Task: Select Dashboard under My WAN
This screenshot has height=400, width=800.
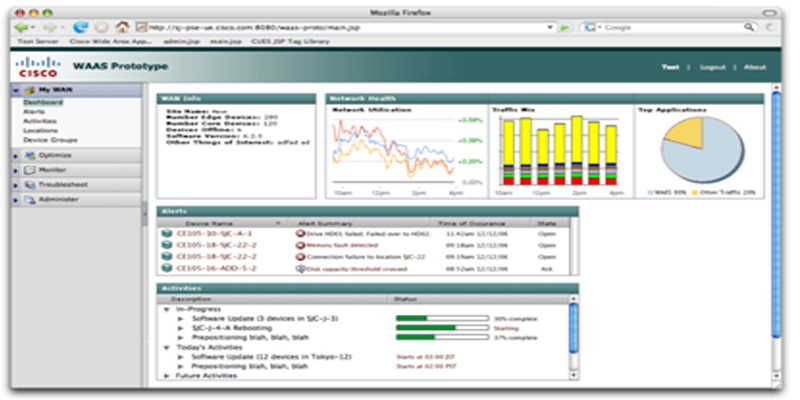Action: (43, 103)
